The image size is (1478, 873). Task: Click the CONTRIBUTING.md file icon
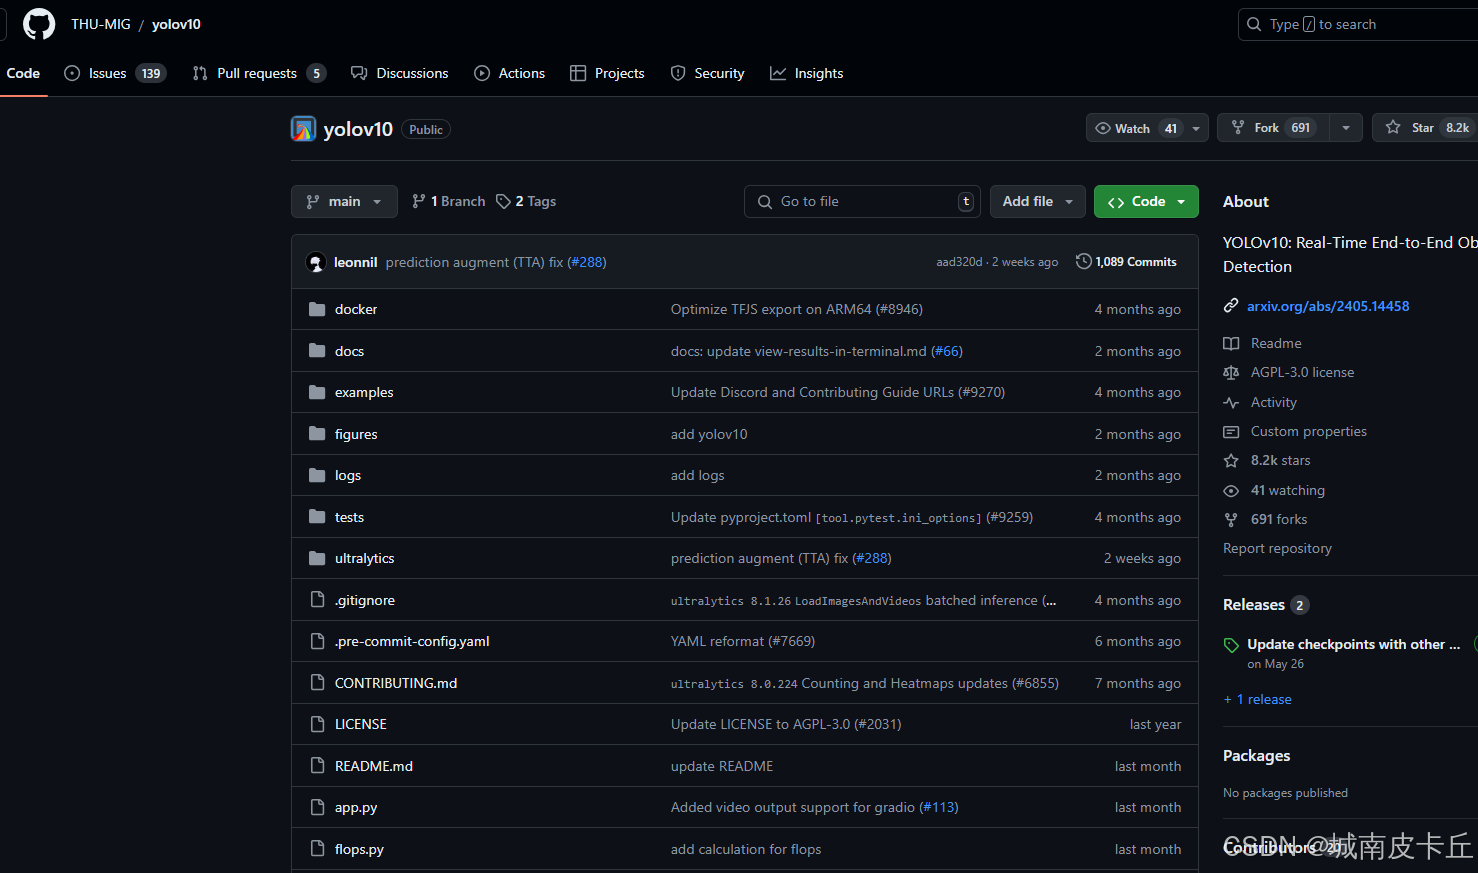tap(317, 683)
